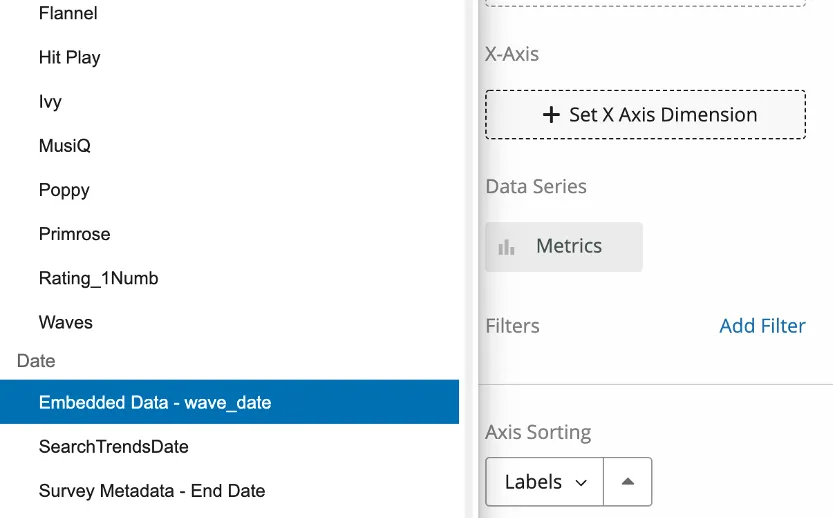The height and width of the screenshot is (518, 833).
Task: Expand the Labels chevron arrow
Action: click(580, 483)
